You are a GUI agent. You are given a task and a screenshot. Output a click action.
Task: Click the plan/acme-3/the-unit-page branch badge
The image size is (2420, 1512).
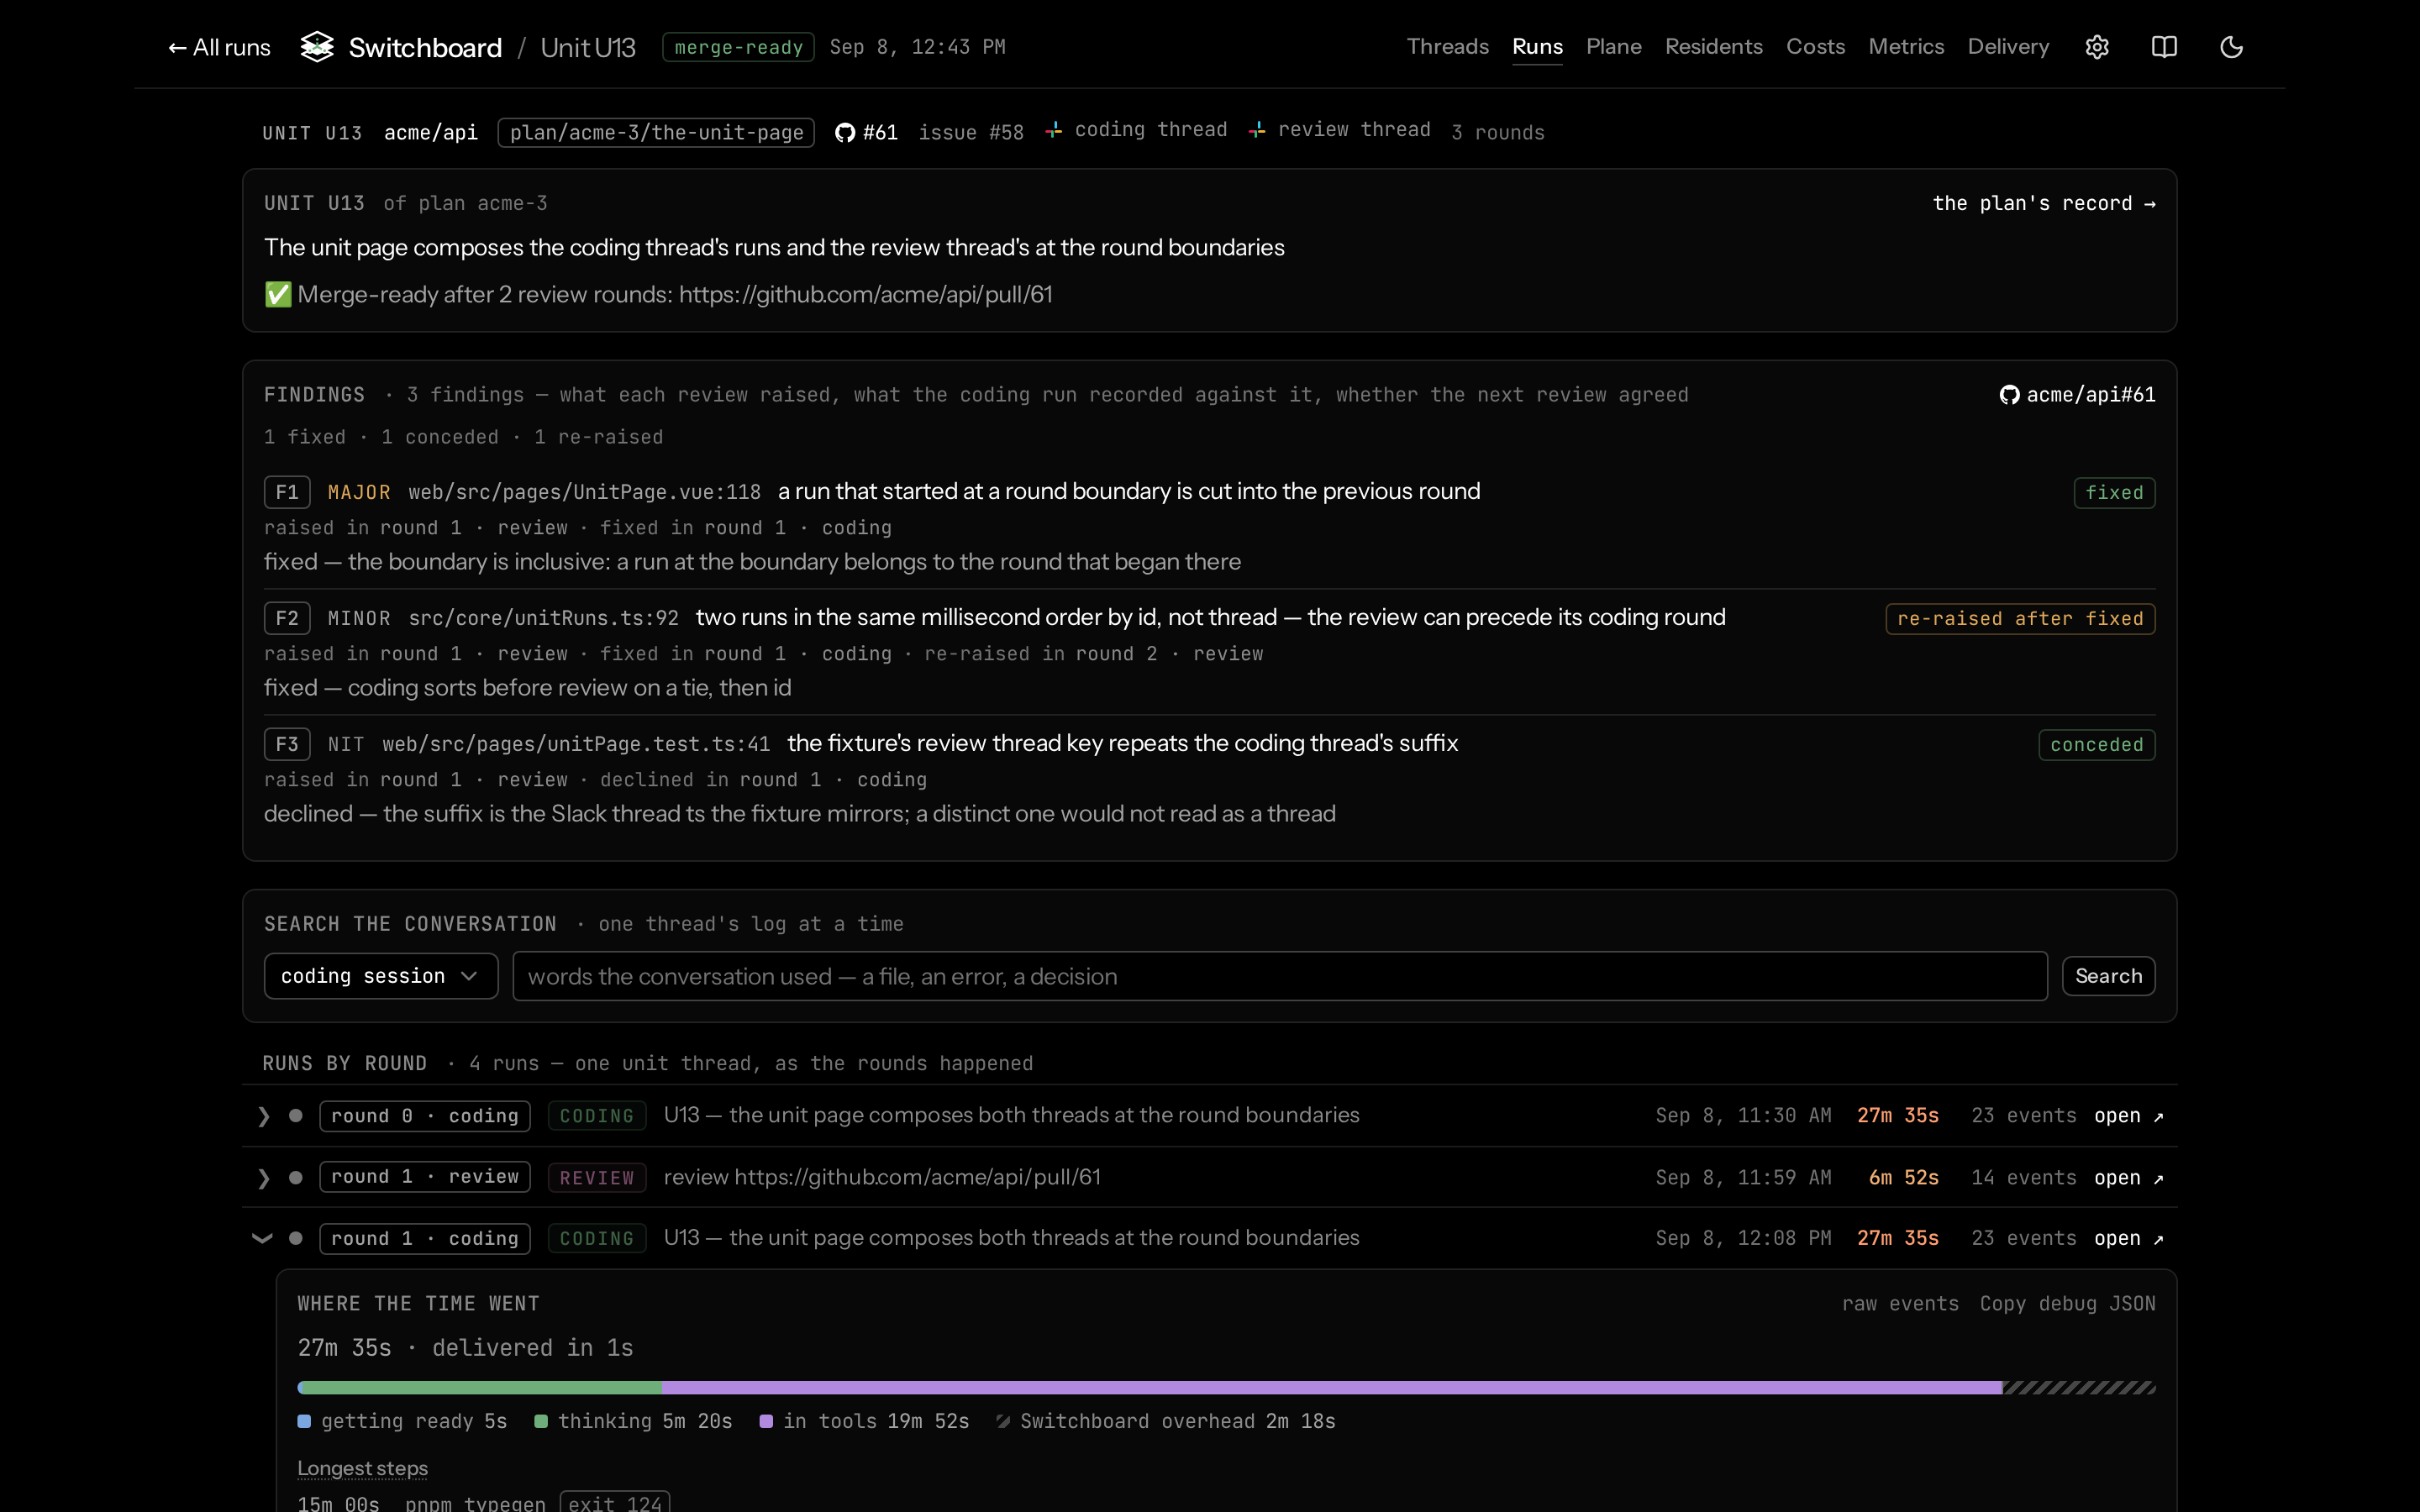pos(656,133)
